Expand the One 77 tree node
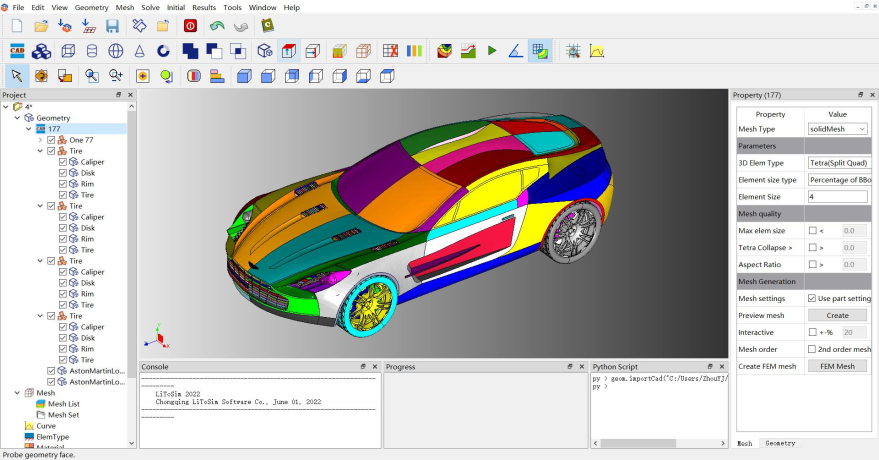879x460 pixels. tap(40, 140)
